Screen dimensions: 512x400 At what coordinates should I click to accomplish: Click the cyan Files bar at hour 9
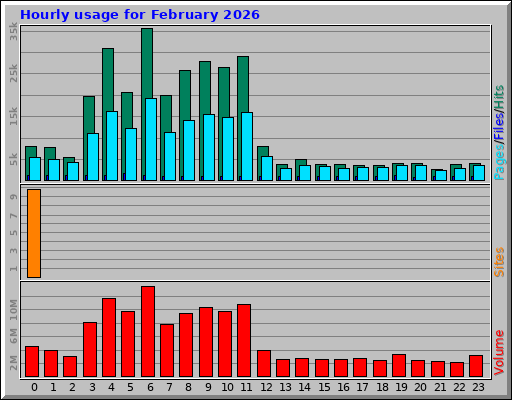click(x=209, y=147)
